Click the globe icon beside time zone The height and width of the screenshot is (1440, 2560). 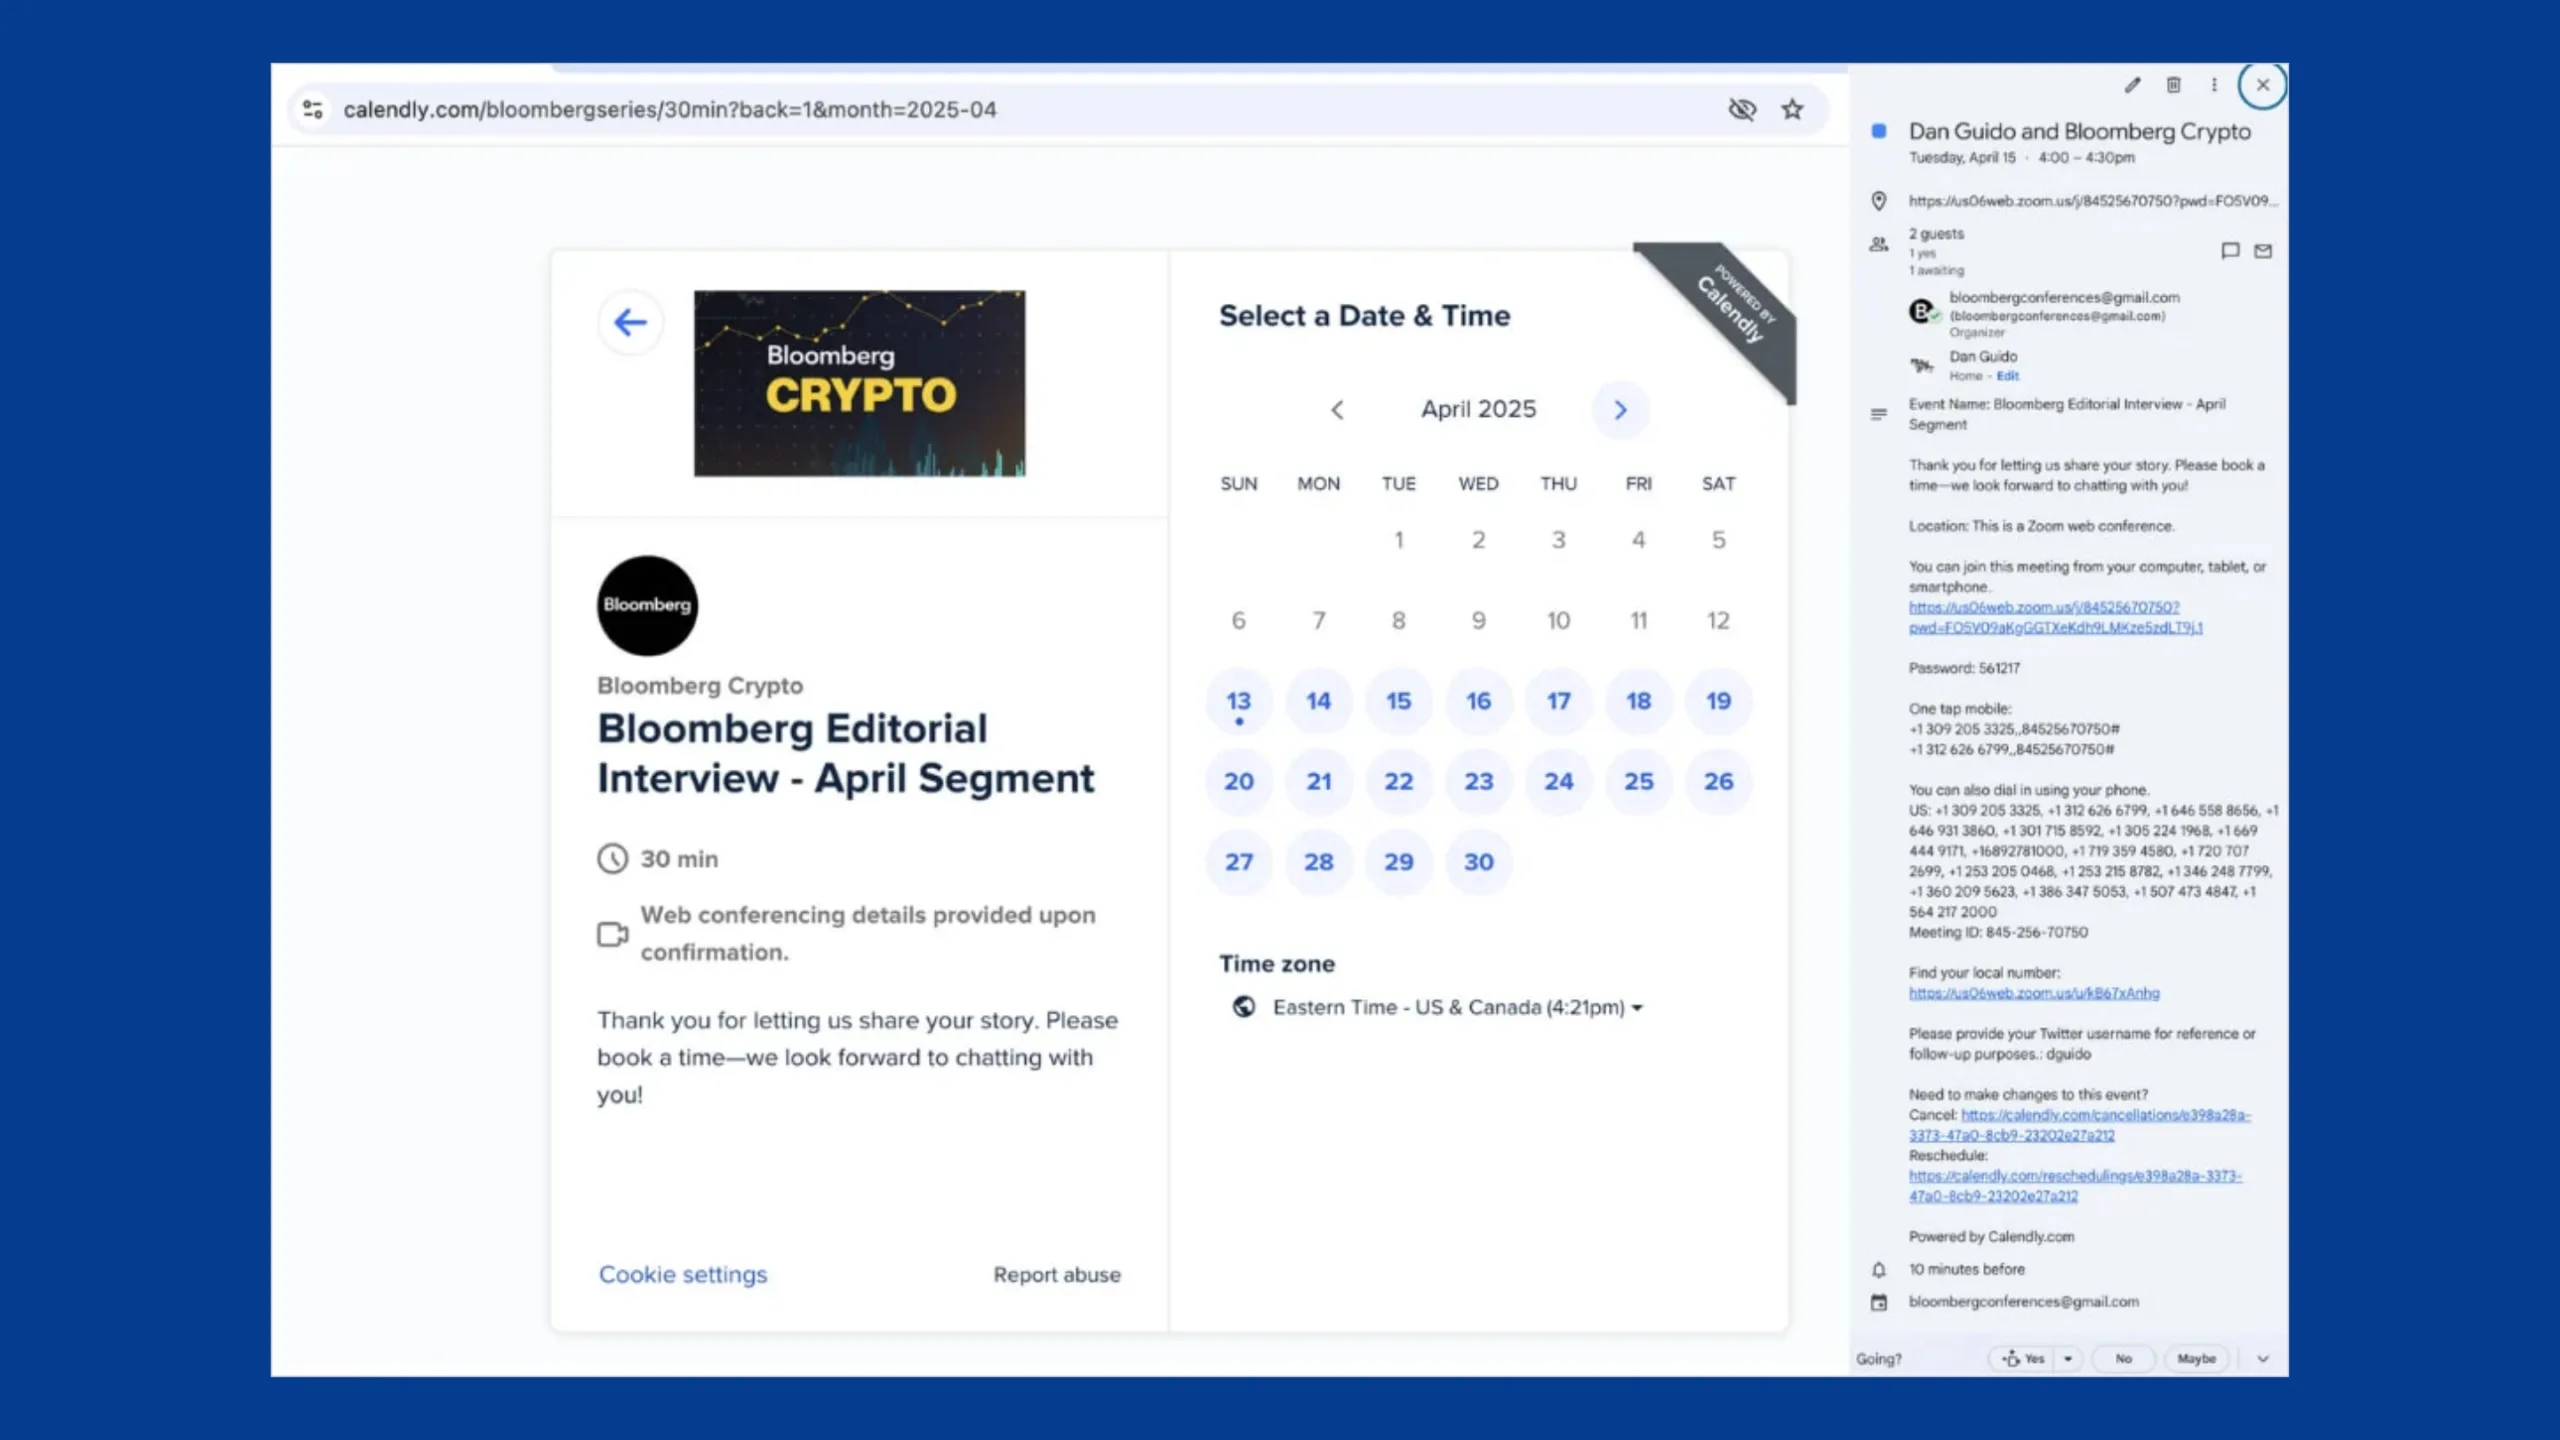[1244, 1007]
